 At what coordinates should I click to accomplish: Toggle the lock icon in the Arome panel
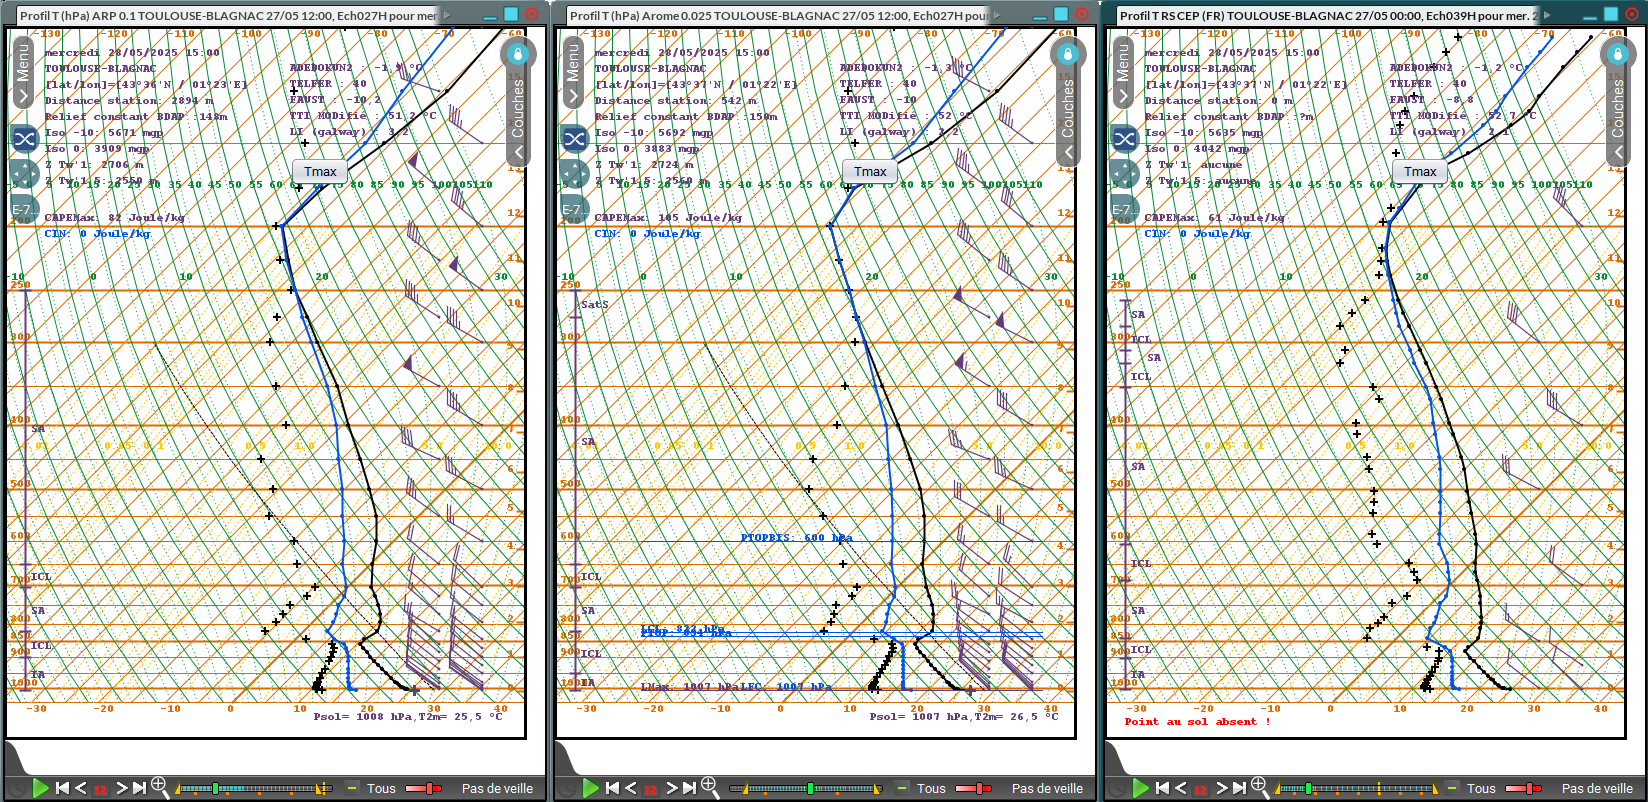click(1067, 54)
